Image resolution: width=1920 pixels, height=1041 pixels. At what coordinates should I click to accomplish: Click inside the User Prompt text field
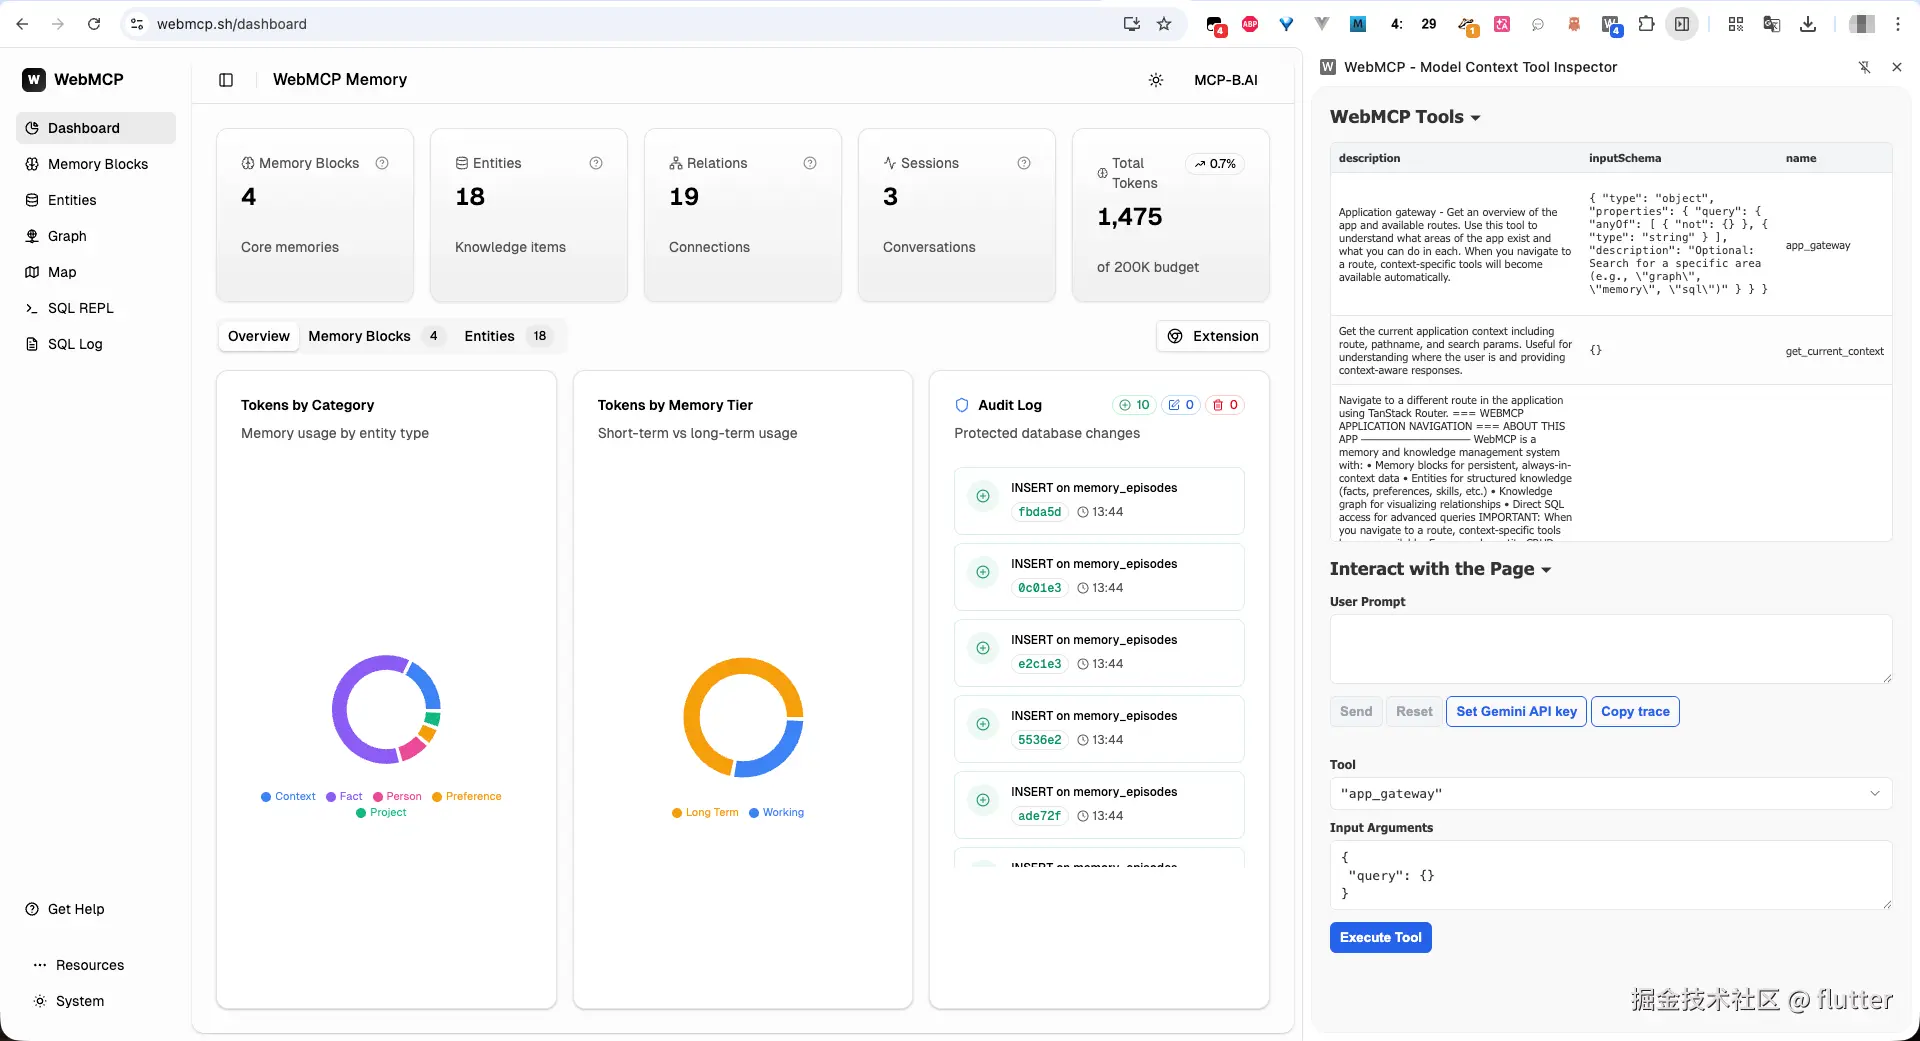[1608, 649]
